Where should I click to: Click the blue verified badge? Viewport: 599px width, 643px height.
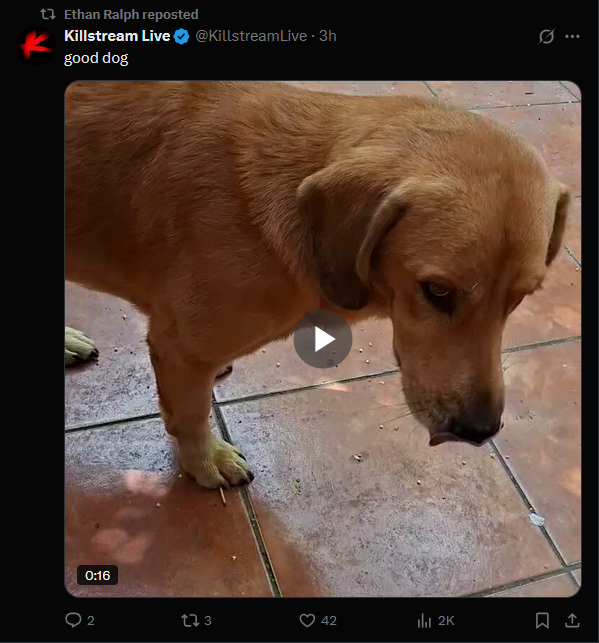coord(181,36)
